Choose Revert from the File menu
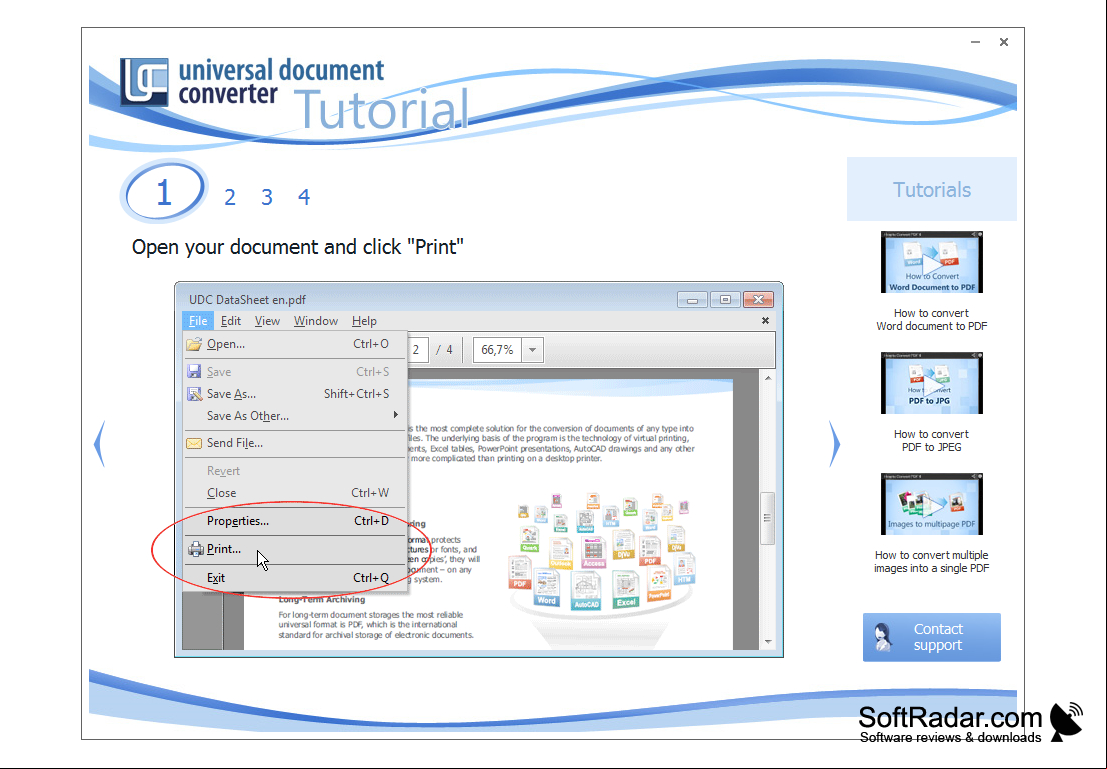The height and width of the screenshot is (769, 1107). (295, 471)
